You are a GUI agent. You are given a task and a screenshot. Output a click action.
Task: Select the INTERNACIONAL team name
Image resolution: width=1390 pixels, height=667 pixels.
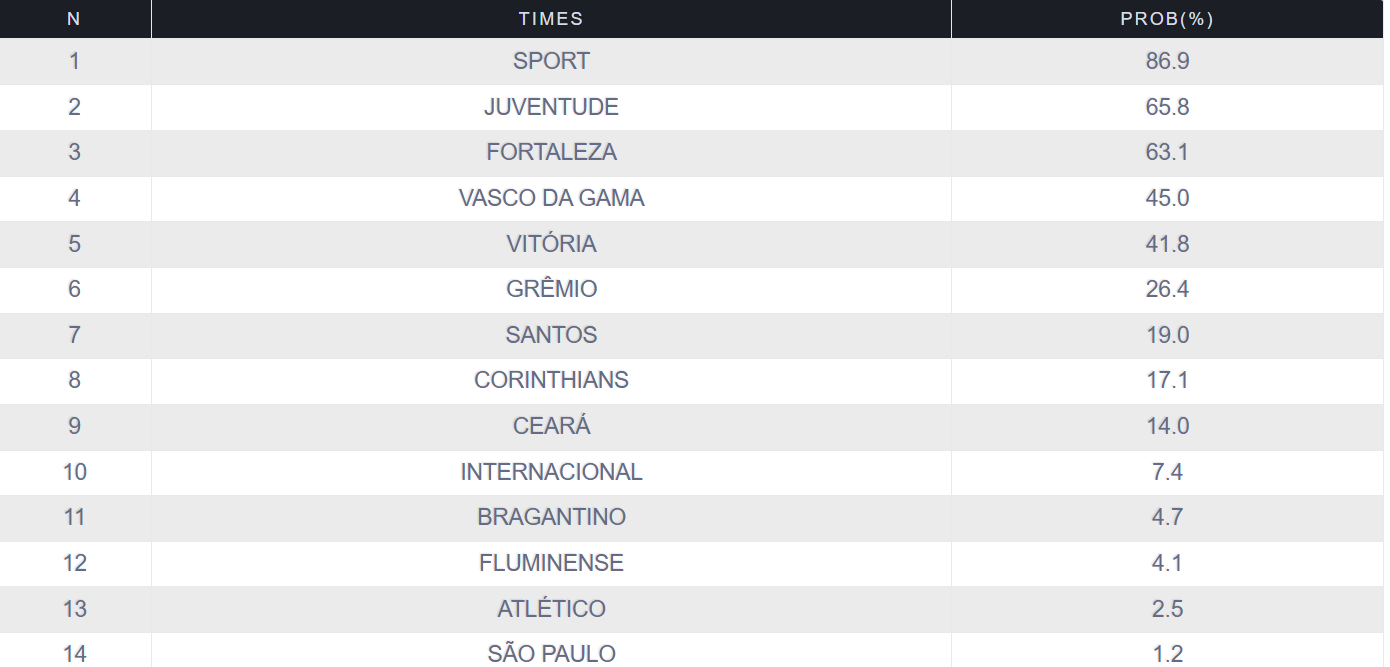(x=551, y=472)
